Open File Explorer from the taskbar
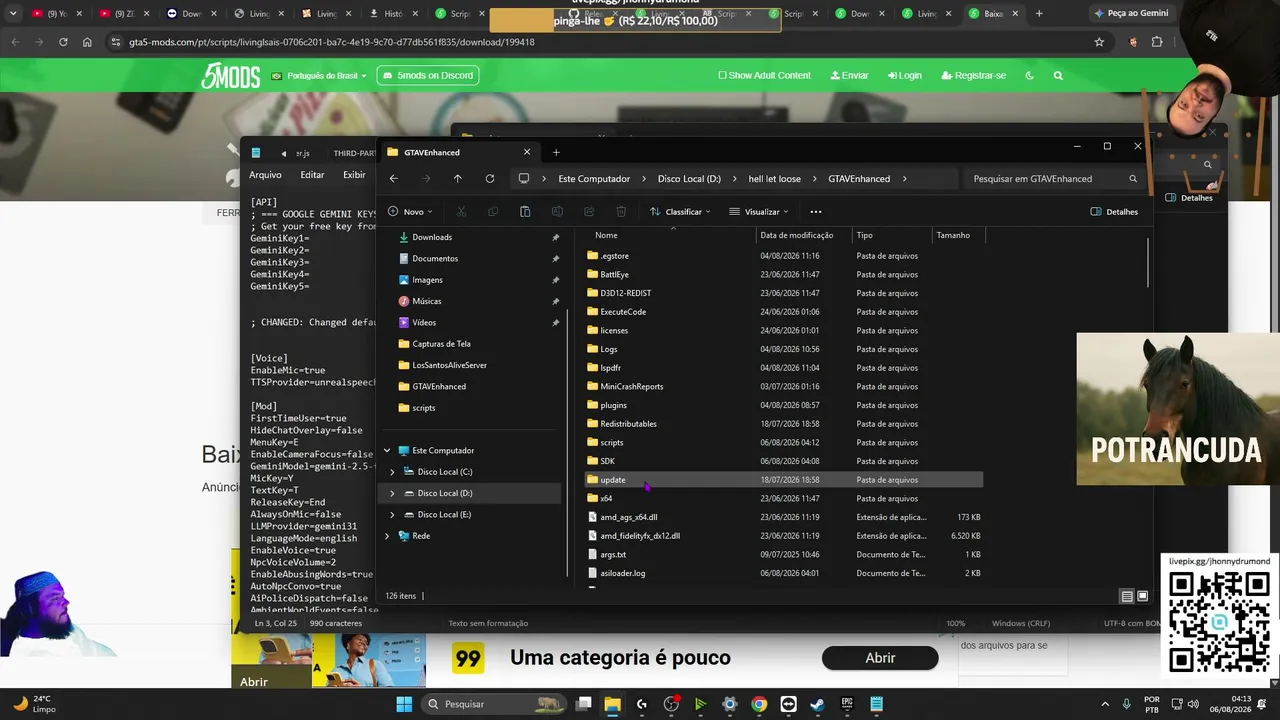 [612, 704]
